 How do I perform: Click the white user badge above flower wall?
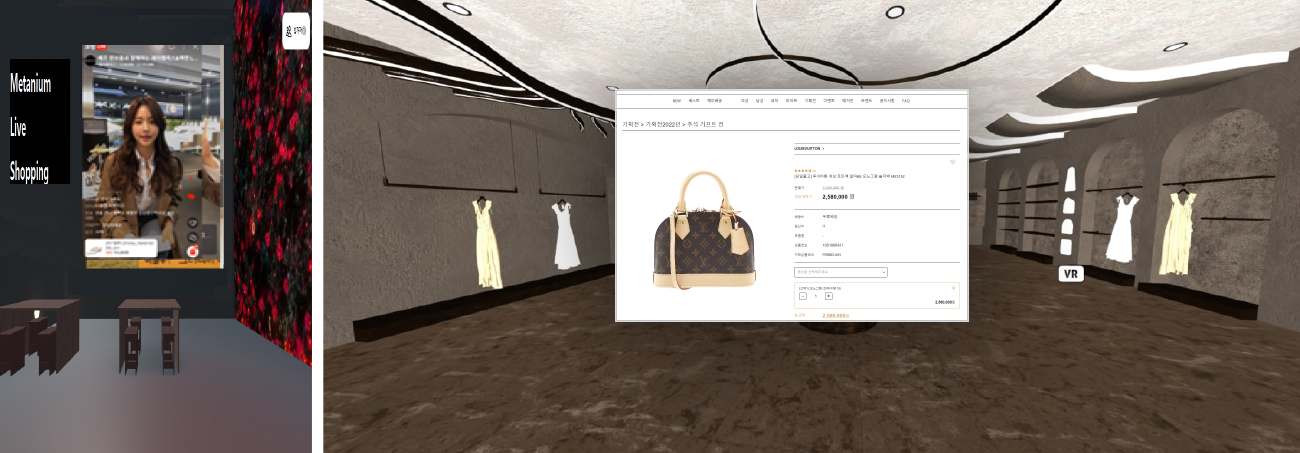pos(297,30)
